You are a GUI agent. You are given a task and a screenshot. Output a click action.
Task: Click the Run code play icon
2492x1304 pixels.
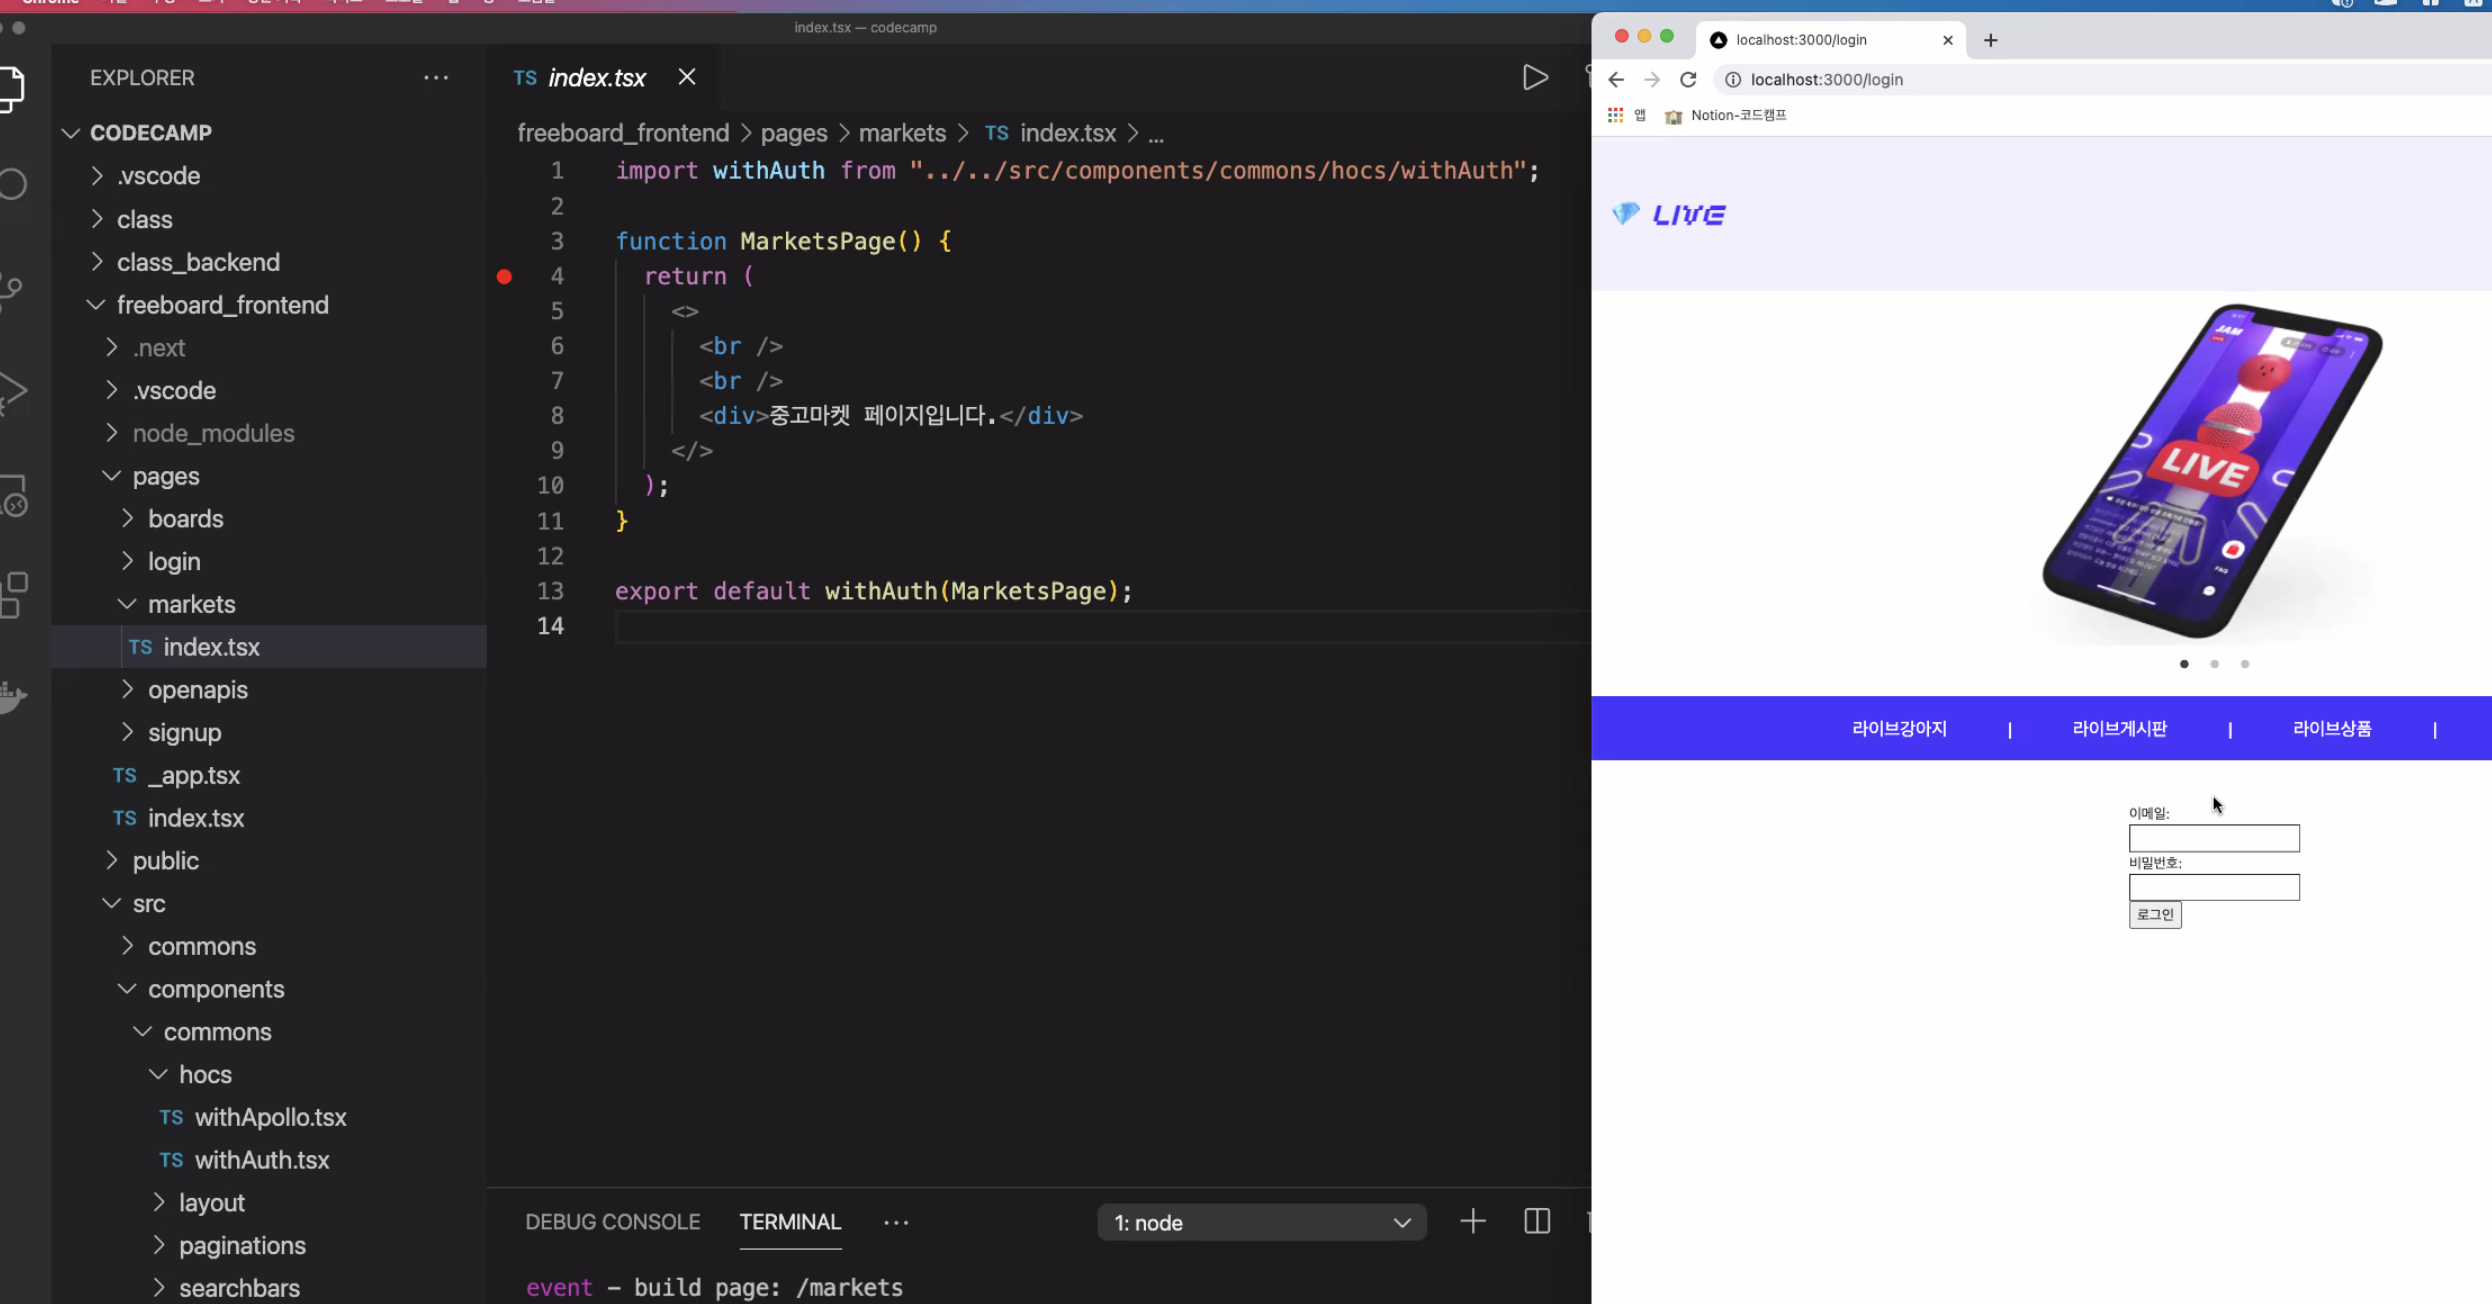pos(1535,77)
